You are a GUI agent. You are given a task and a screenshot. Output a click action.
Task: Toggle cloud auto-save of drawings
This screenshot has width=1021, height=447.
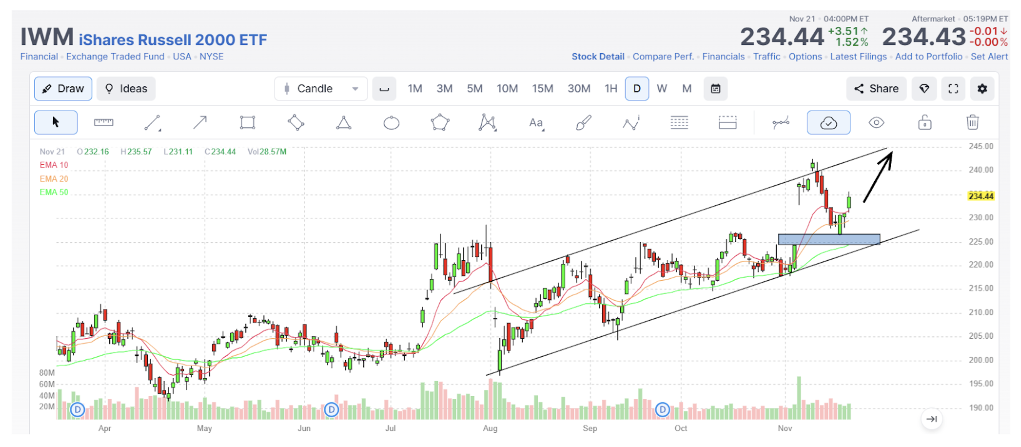(828, 123)
